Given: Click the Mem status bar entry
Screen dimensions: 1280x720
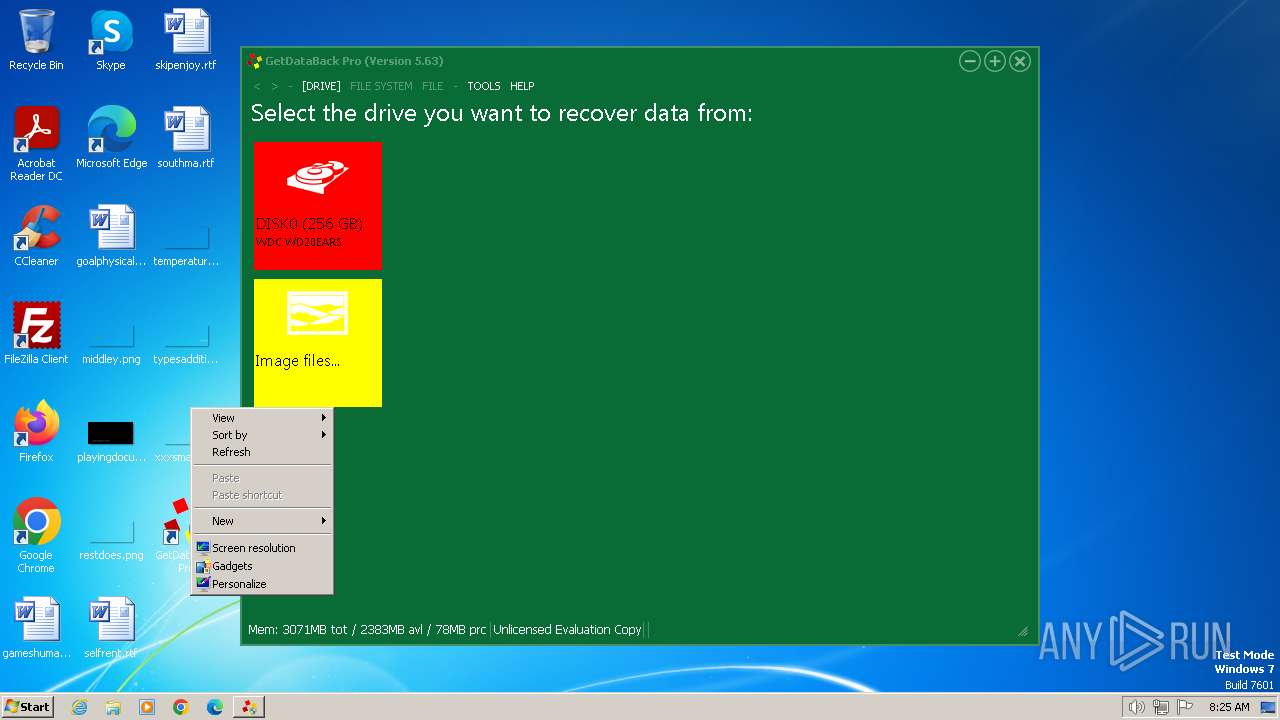Looking at the screenshot, I should [367, 630].
